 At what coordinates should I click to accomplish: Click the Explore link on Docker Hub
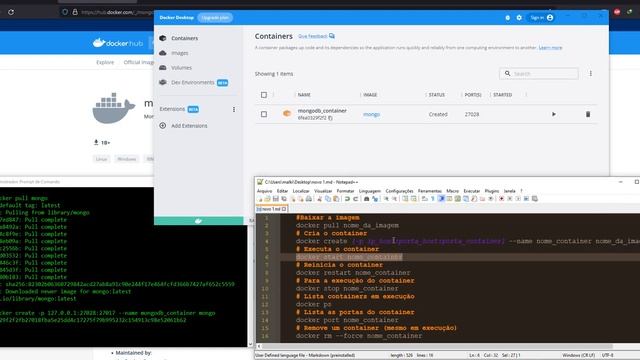[x=105, y=62]
